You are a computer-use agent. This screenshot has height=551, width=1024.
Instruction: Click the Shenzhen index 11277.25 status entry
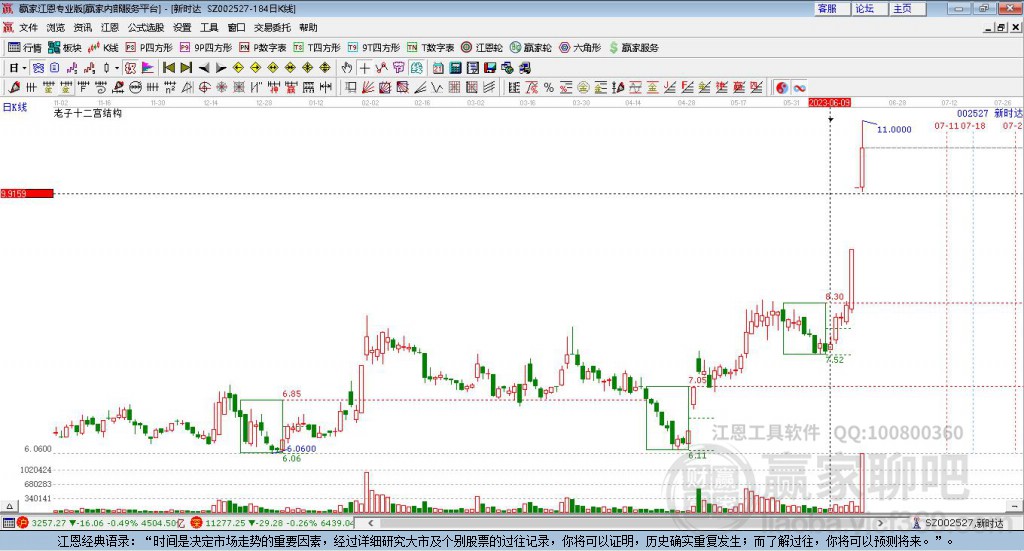click(x=273, y=523)
